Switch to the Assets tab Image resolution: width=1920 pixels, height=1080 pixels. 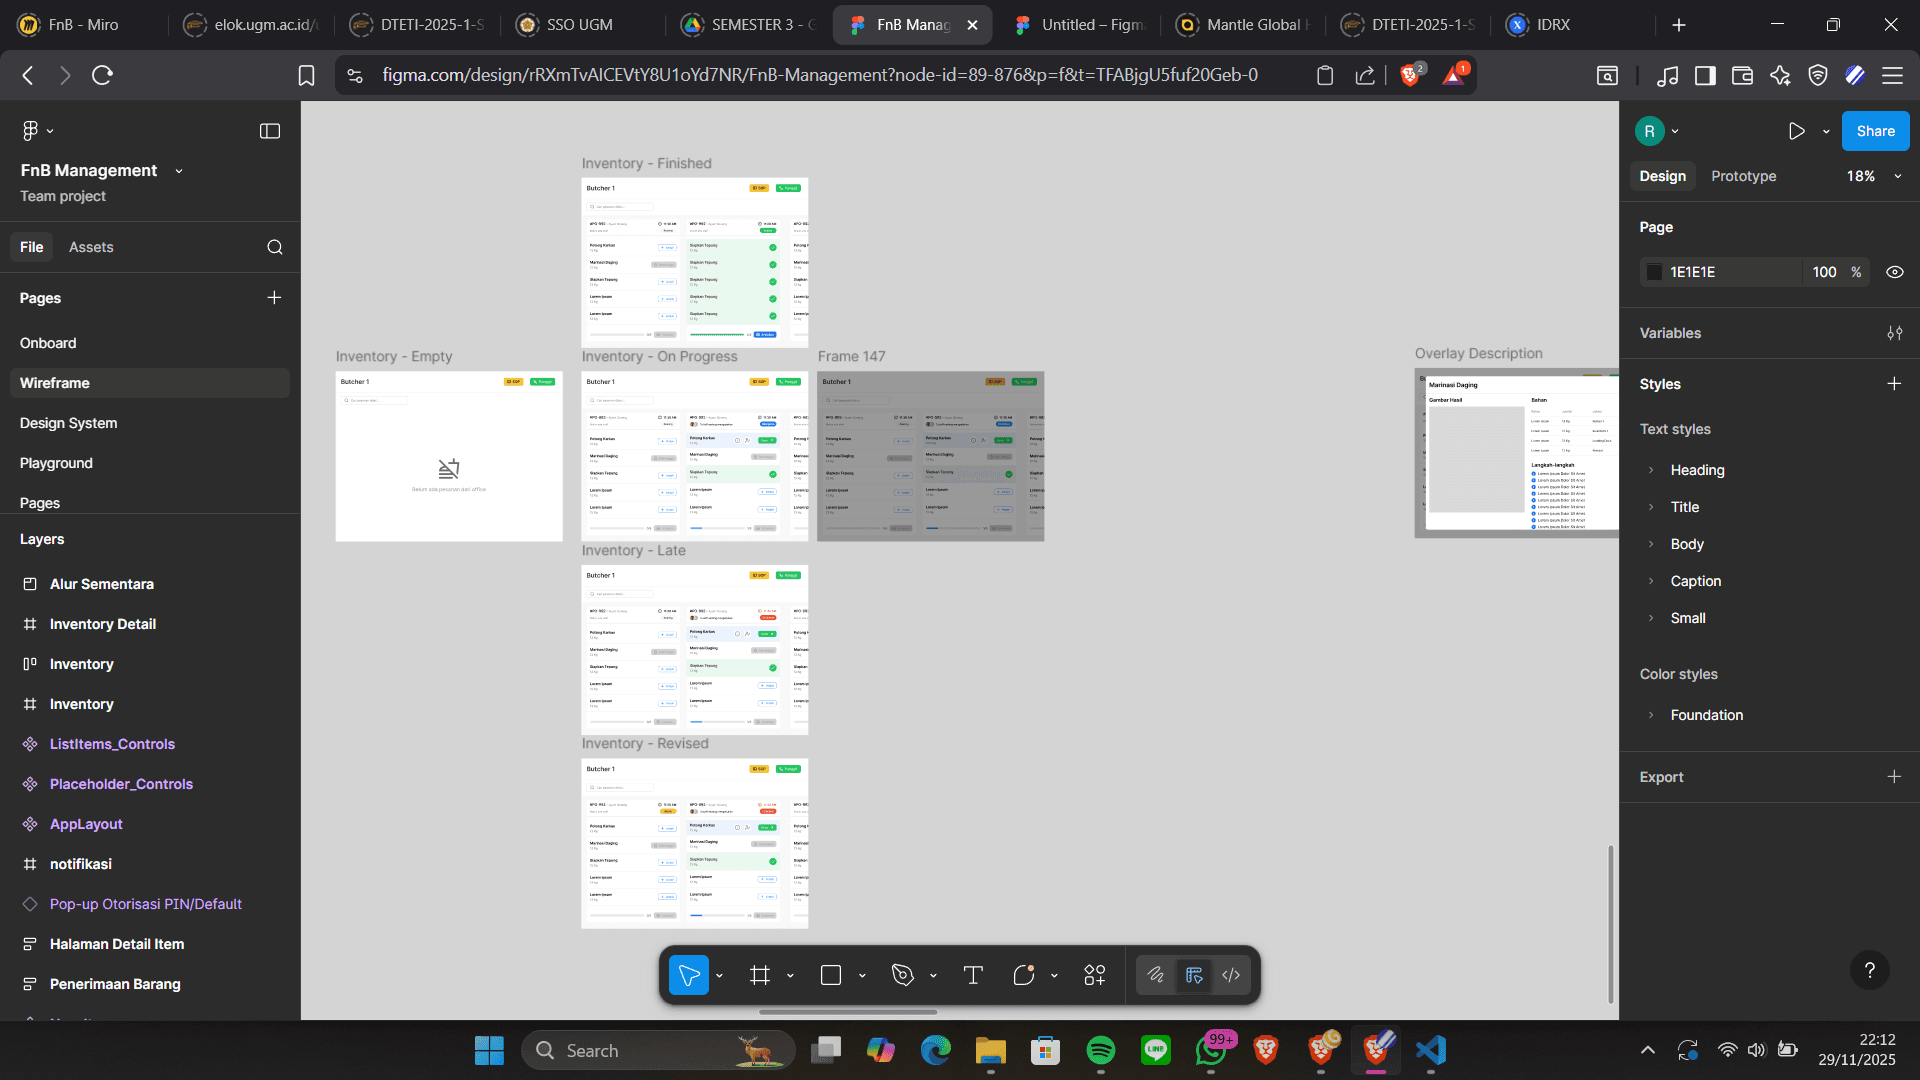click(x=91, y=247)
